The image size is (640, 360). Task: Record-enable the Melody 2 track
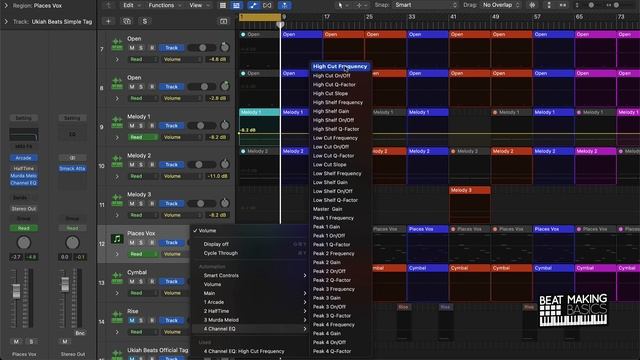(152, 164)
